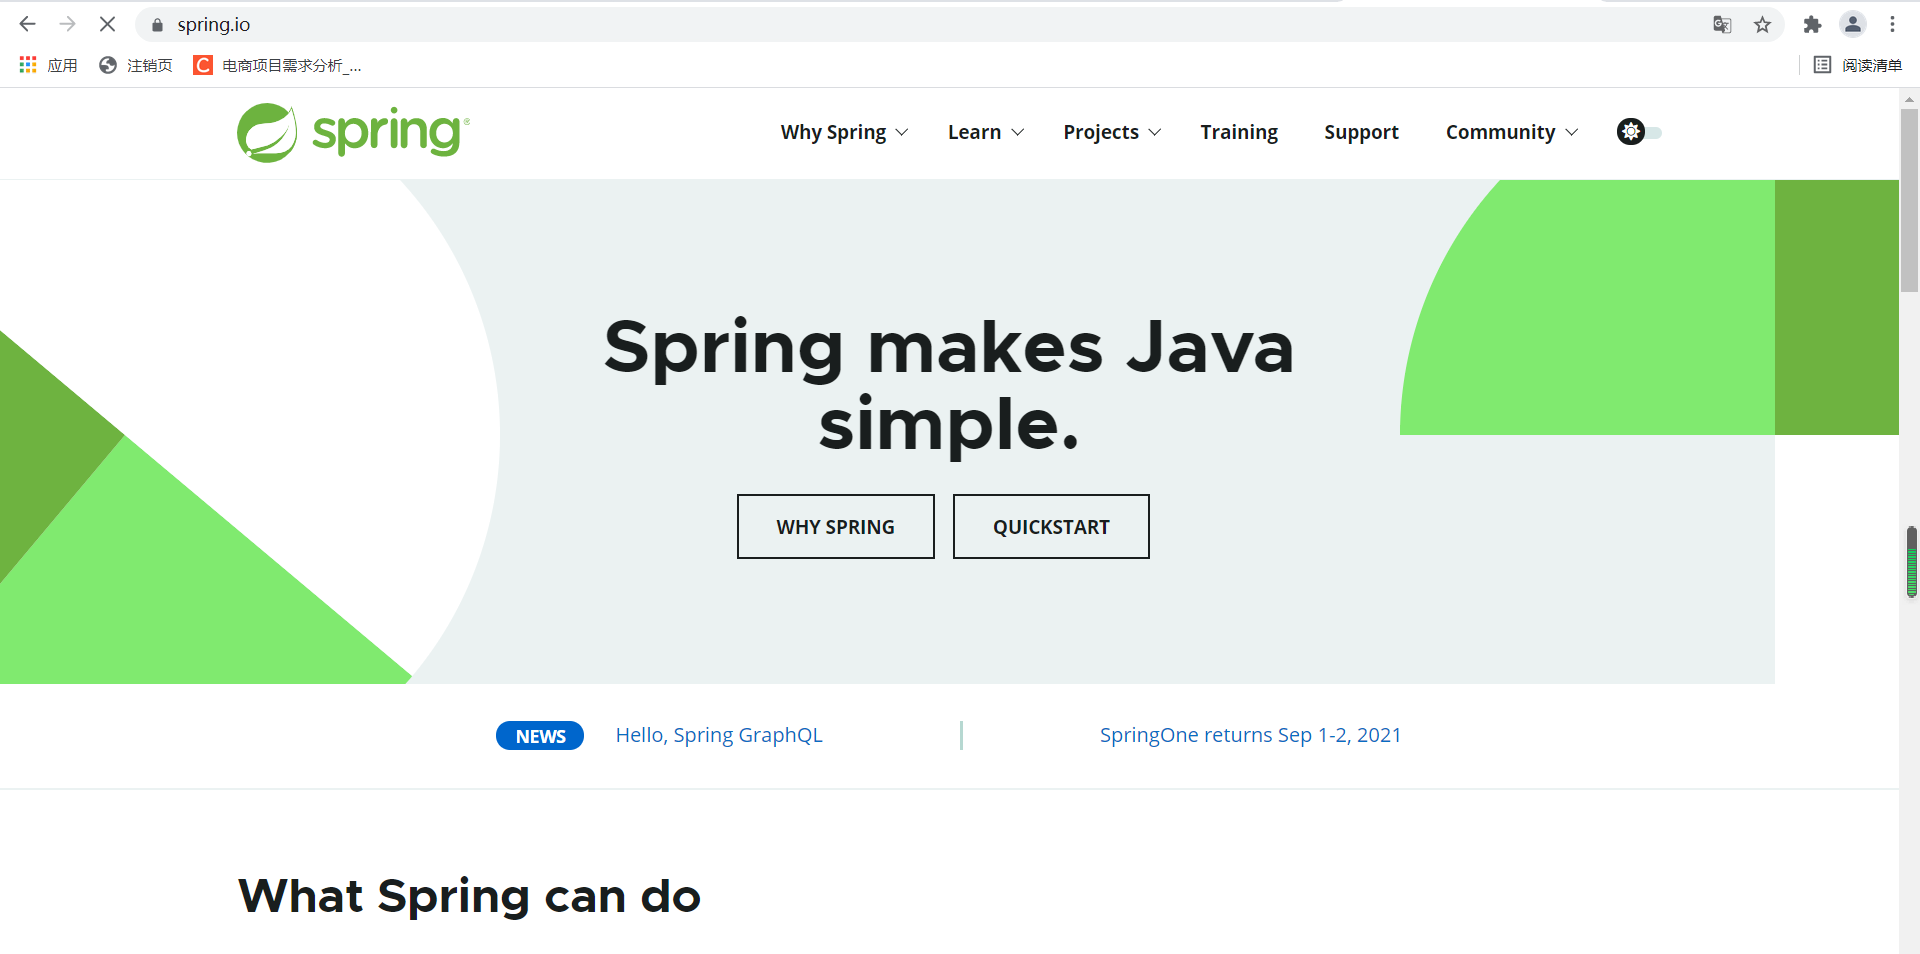Click the scrollbar up arrow
1920x954 pixels.
[x=1909, y=98]
